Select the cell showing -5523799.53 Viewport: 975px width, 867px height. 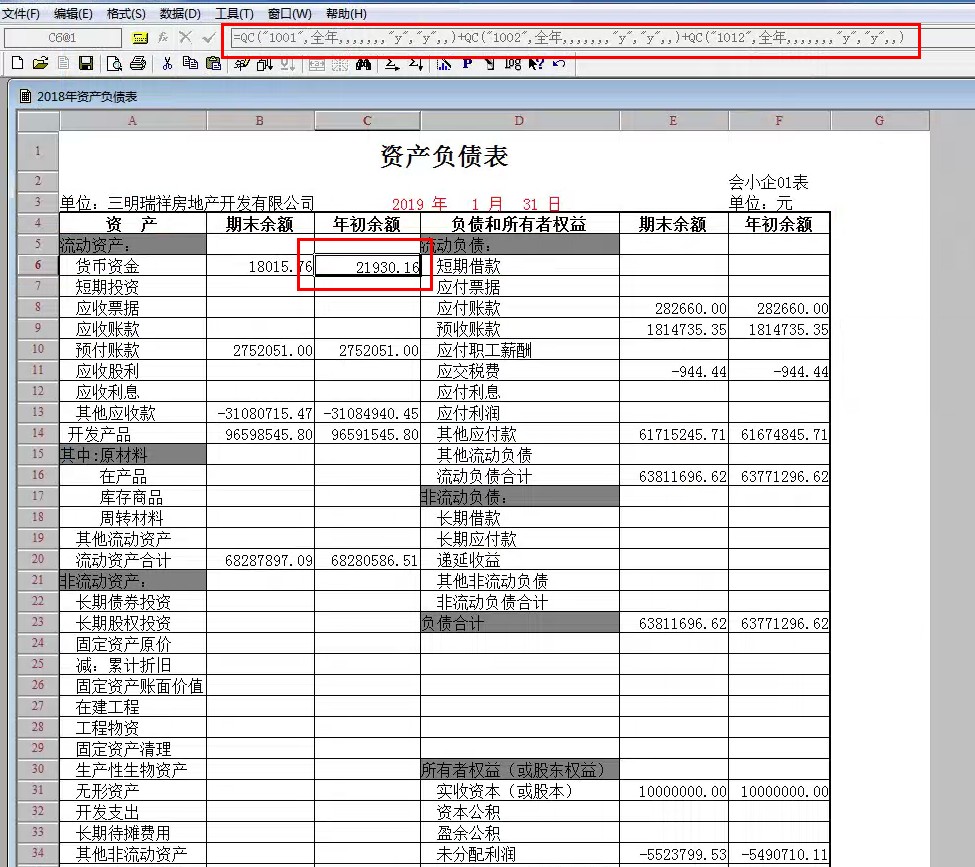point(674,855)
